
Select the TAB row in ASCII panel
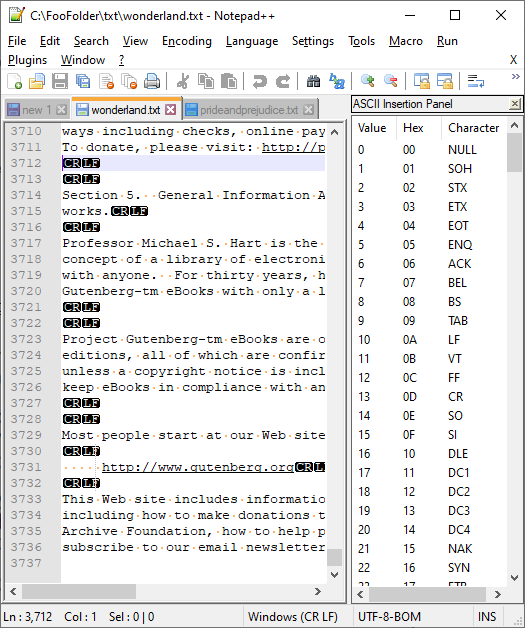[430, 320]
